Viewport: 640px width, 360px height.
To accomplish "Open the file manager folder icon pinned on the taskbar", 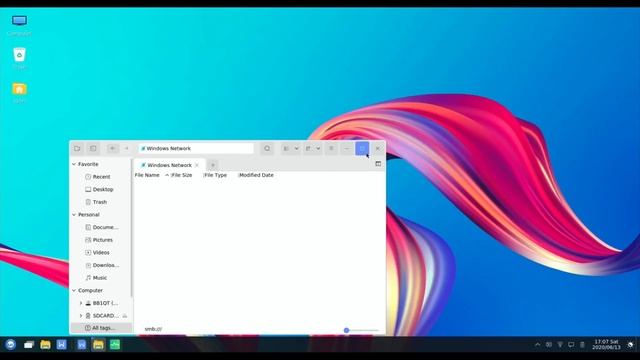I will [45, 345].
